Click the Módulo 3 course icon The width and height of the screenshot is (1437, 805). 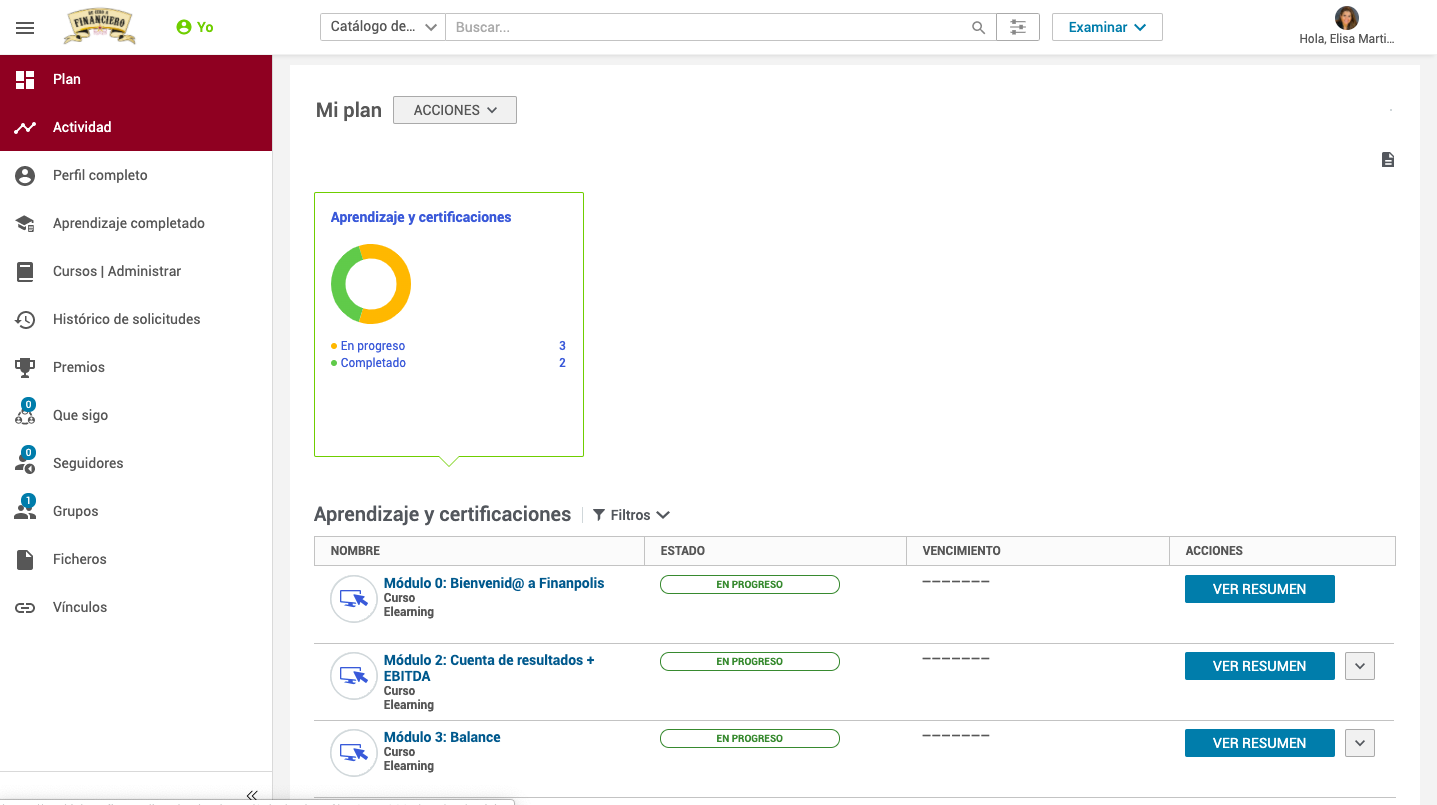(x=353, y=752)
